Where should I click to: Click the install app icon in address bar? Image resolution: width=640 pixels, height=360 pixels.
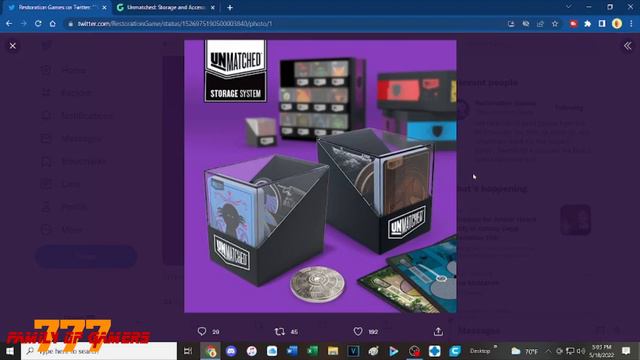coord(511,24)
